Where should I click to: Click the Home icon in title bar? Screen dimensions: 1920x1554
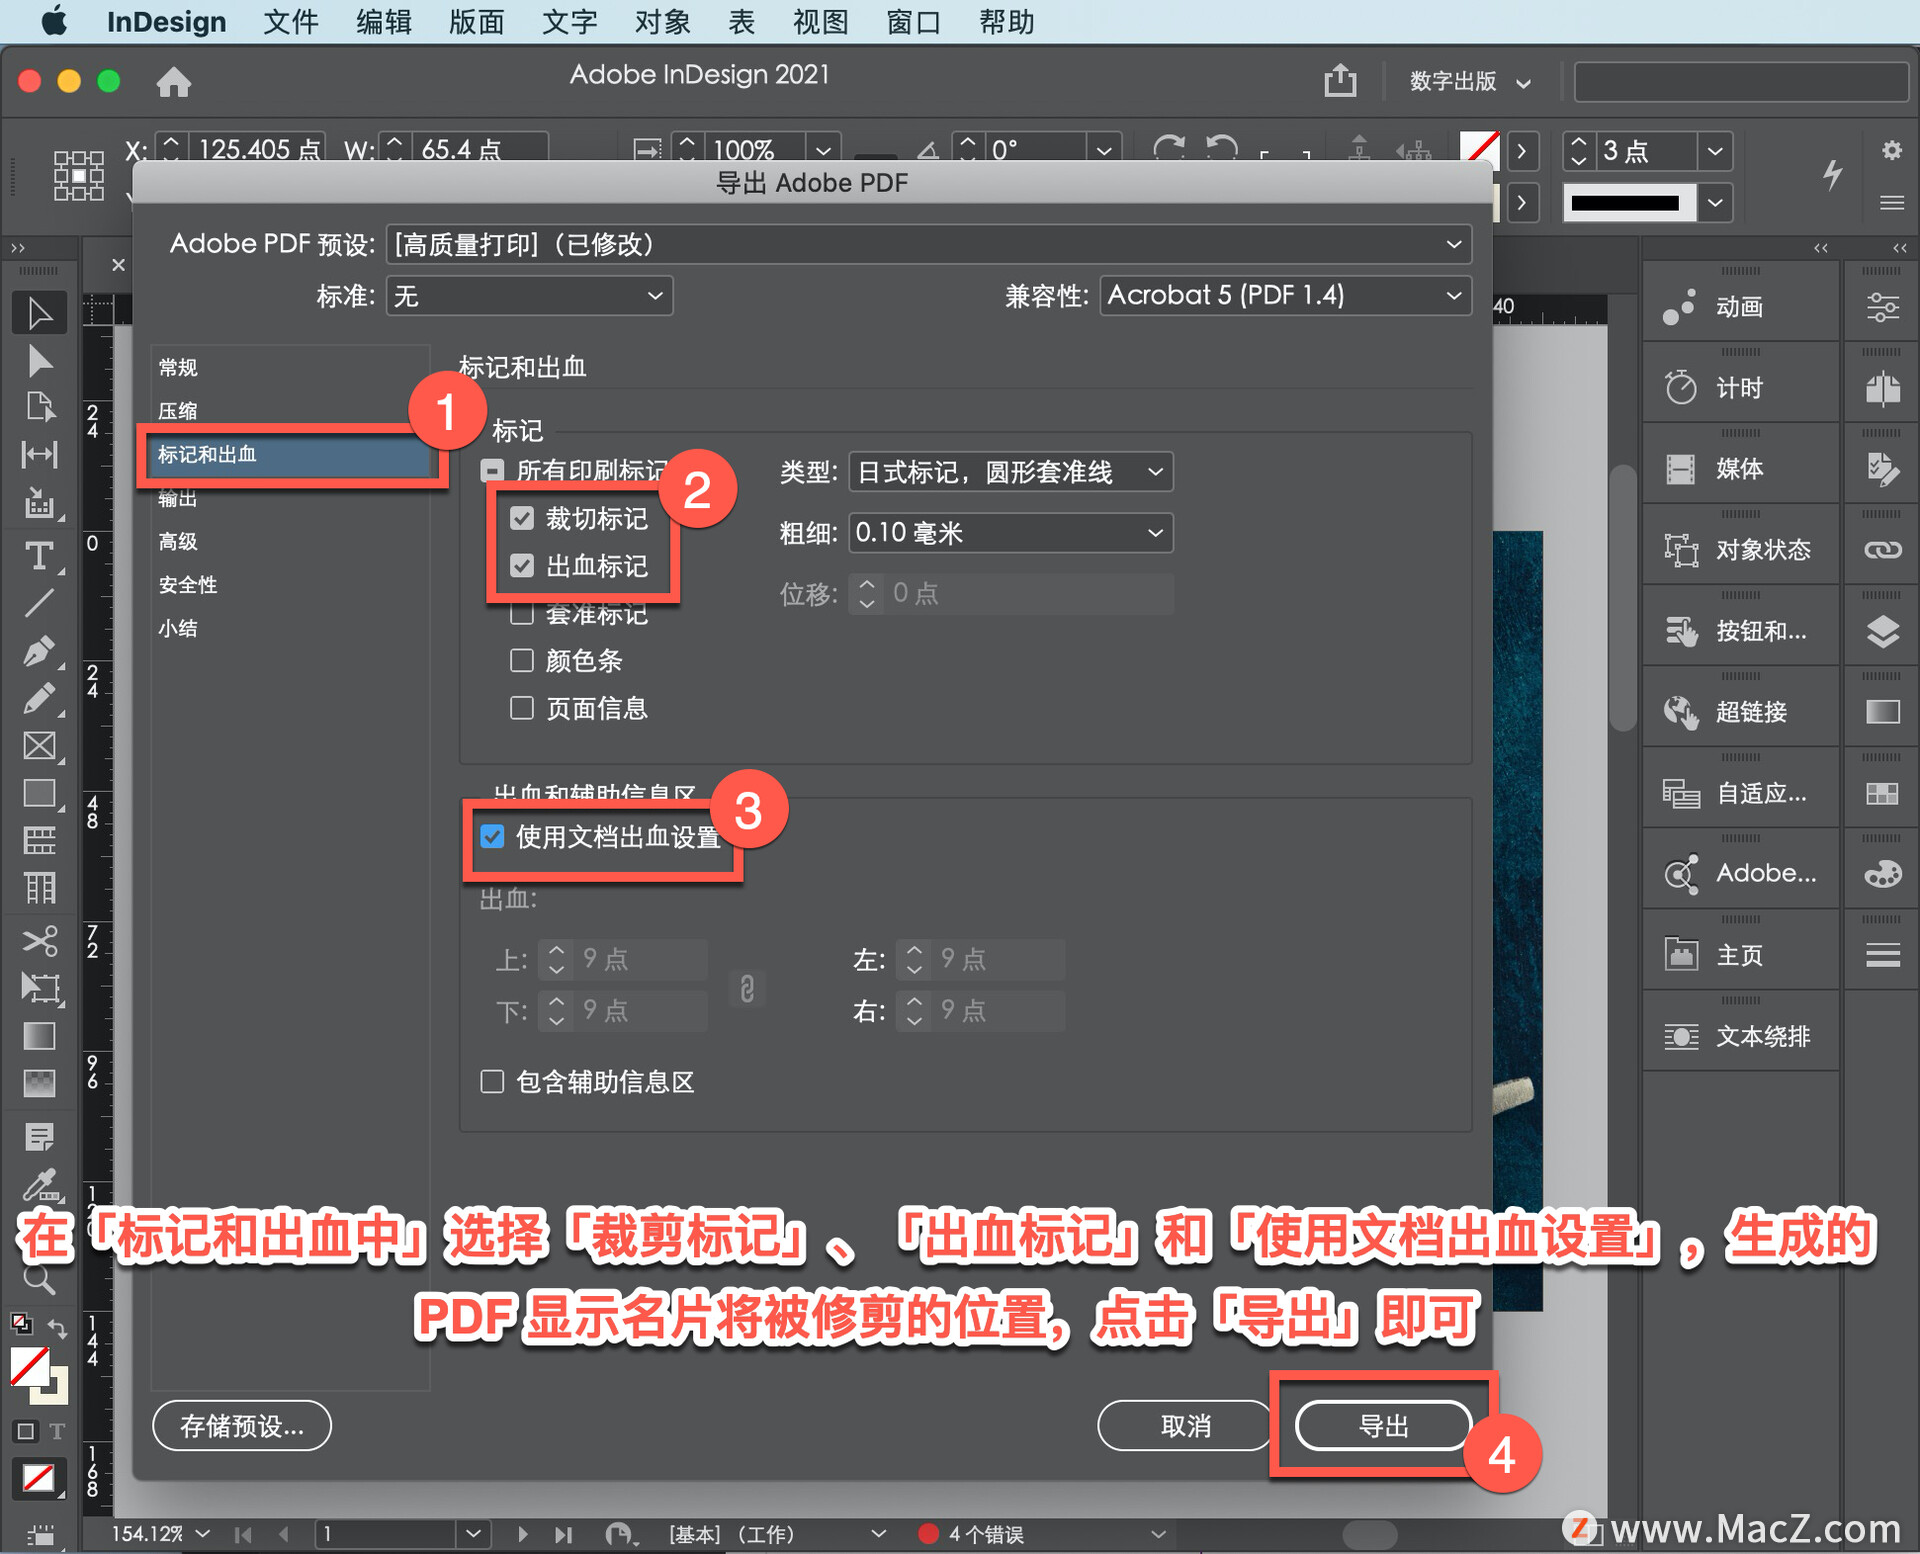[x=174, y=81]
